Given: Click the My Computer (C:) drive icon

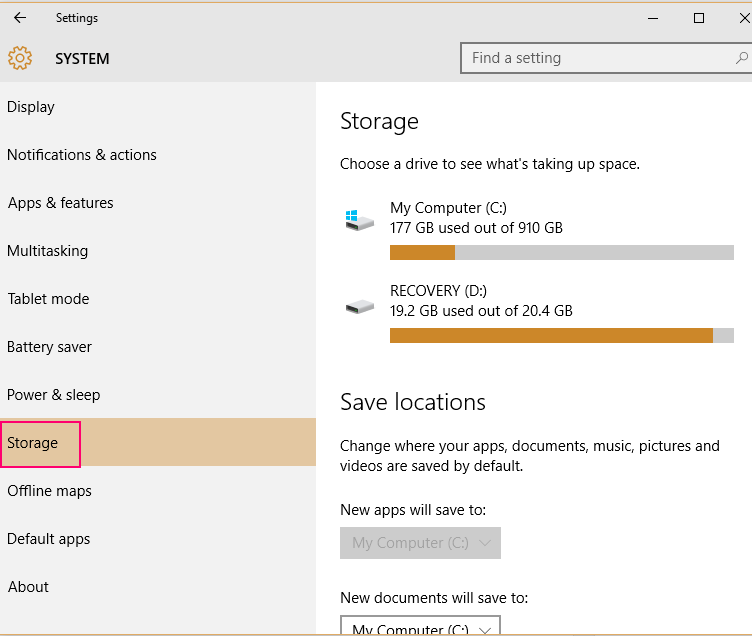Looking at the screenshot, I should pyautogui.click(x=359, y=220).
